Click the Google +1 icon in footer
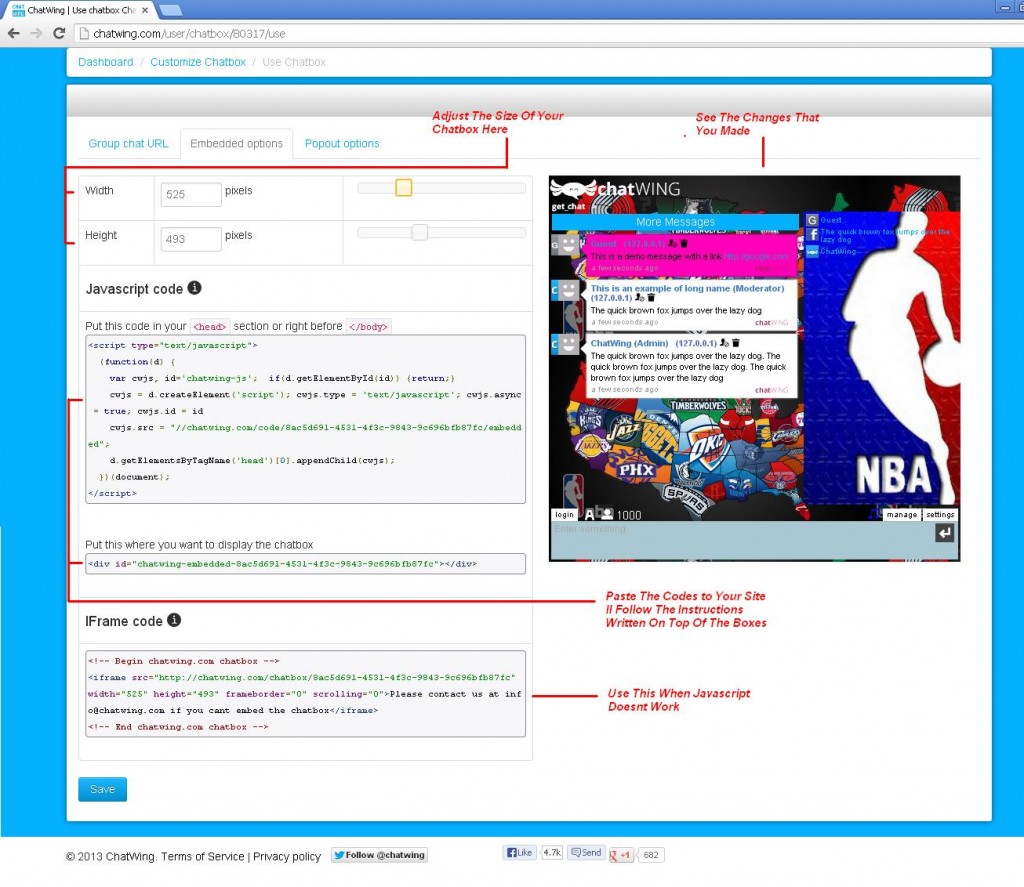The image size is (1024, 887). (x=620, y=854)
